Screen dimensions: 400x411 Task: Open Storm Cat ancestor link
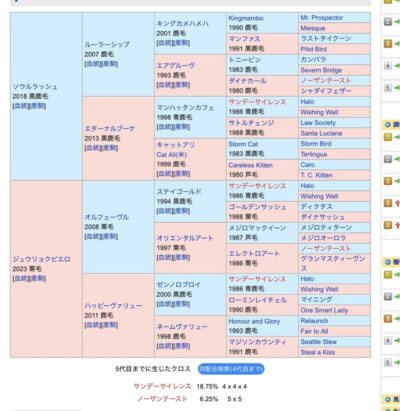pyautogui.click(x=243, y=144)
